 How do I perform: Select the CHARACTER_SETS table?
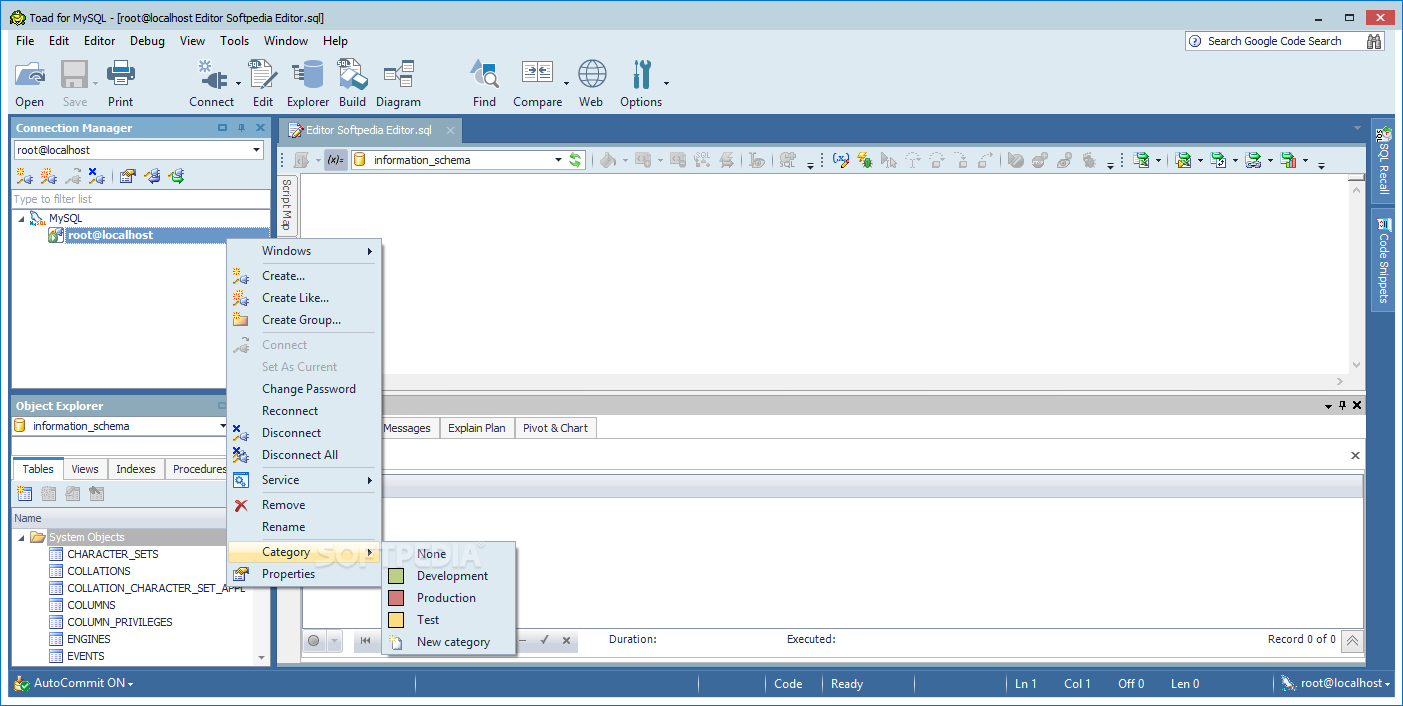point(113,554)
